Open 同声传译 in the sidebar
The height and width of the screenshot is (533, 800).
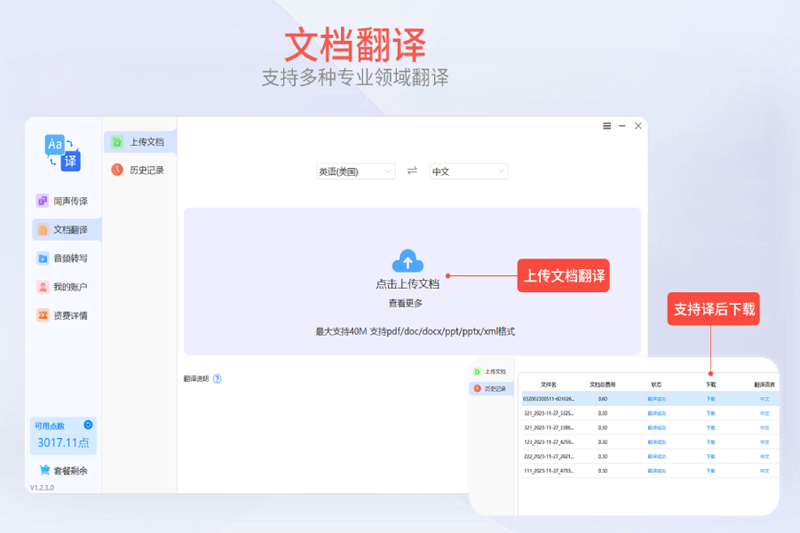(x=66, y=201)
